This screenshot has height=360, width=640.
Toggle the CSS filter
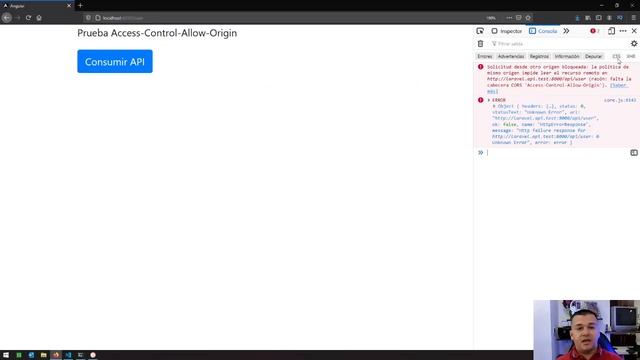(x=616, y=56)
